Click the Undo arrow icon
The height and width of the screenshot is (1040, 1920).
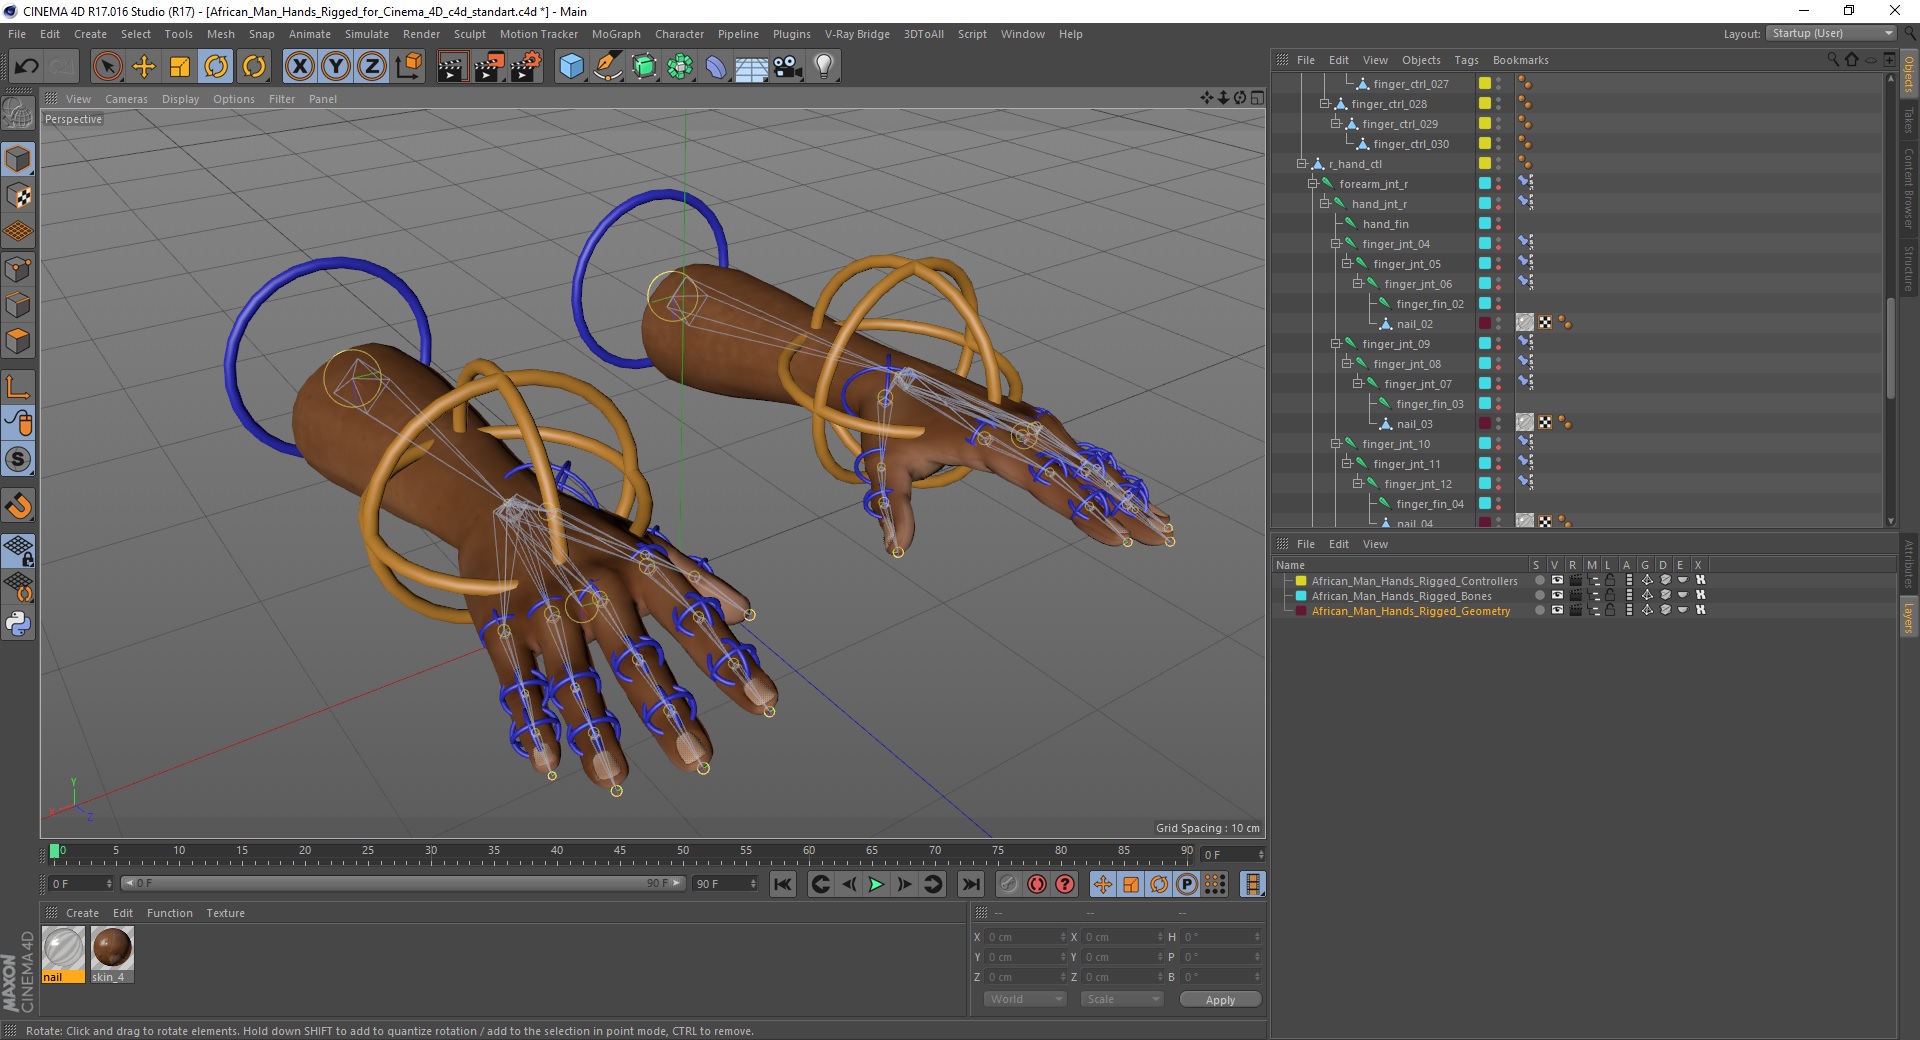pyautogui.click(x=27, y=67)
